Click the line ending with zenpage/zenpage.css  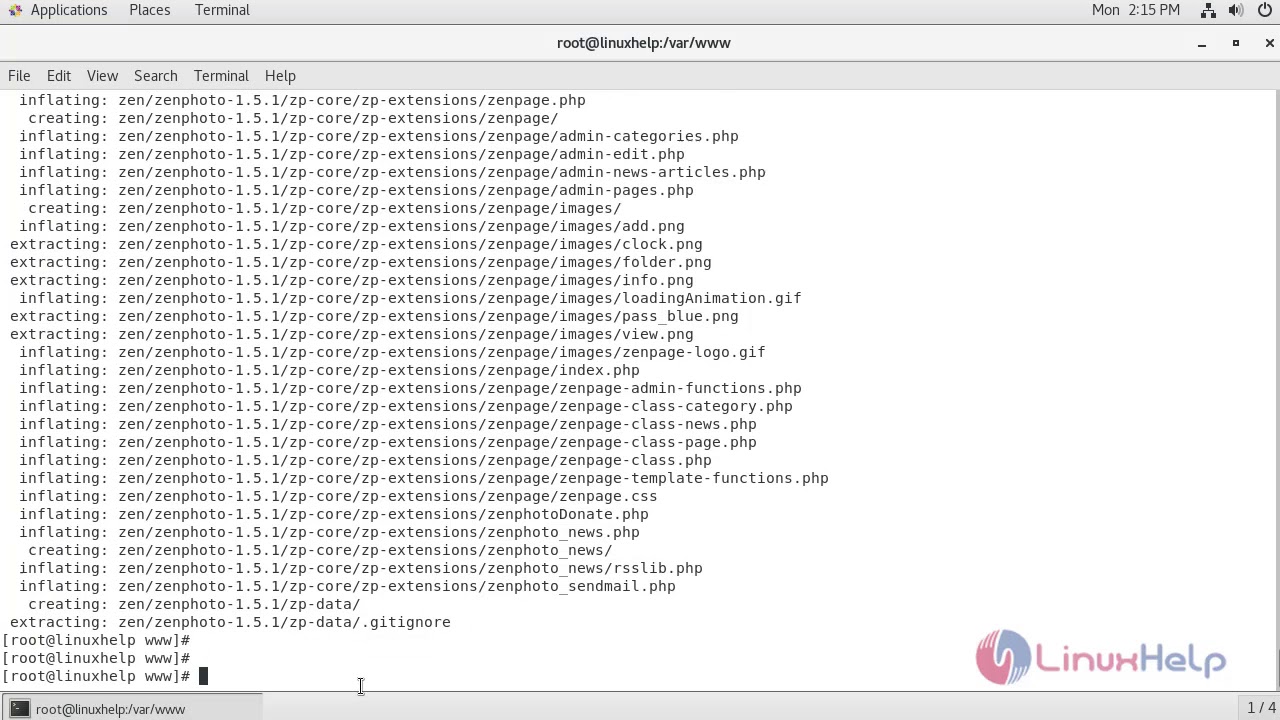338,496
